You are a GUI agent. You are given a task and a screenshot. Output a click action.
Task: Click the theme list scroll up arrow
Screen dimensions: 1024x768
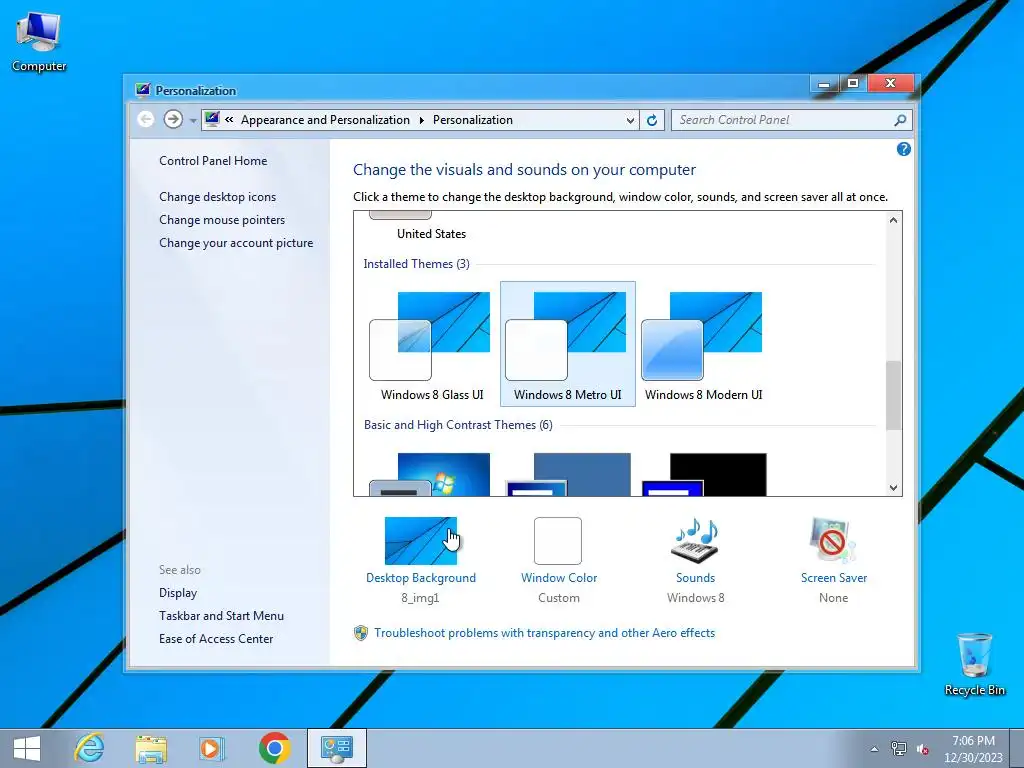[893, 220]
